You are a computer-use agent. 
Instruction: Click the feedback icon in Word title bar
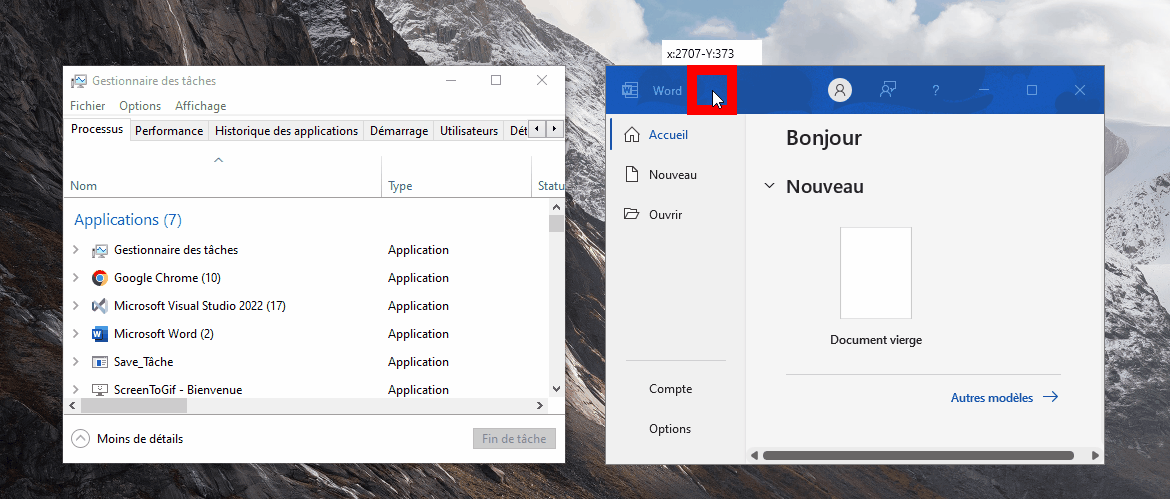click(x=887, y=90)
